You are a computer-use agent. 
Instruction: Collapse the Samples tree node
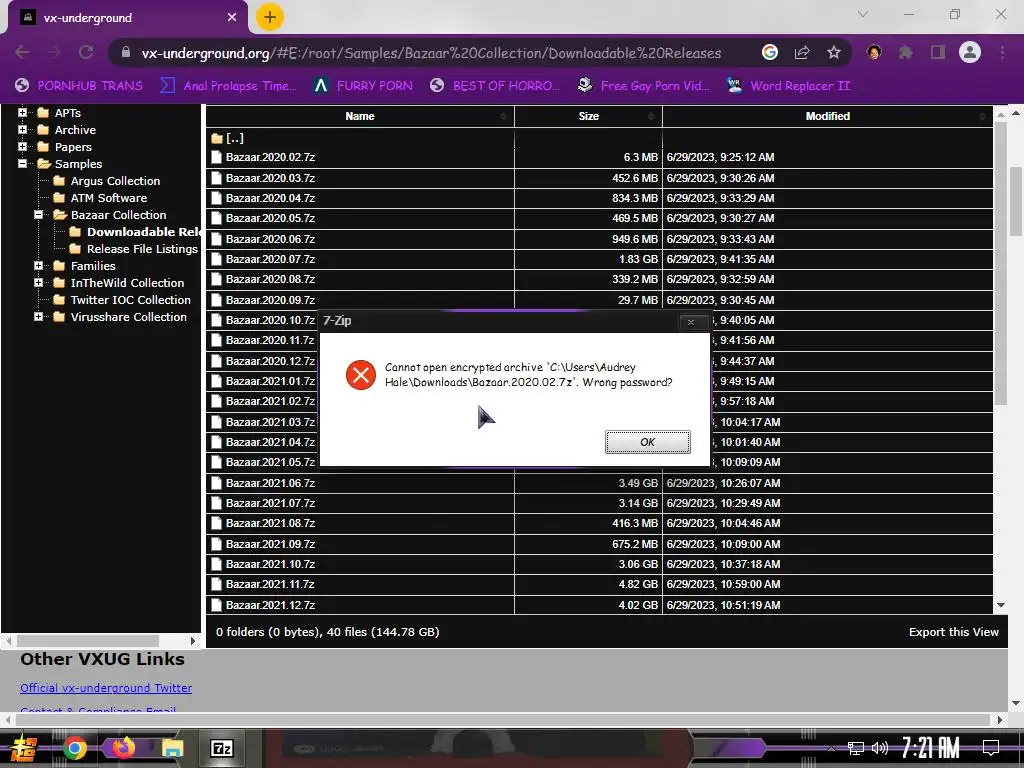pyautogui.click(x=22, y=163)
